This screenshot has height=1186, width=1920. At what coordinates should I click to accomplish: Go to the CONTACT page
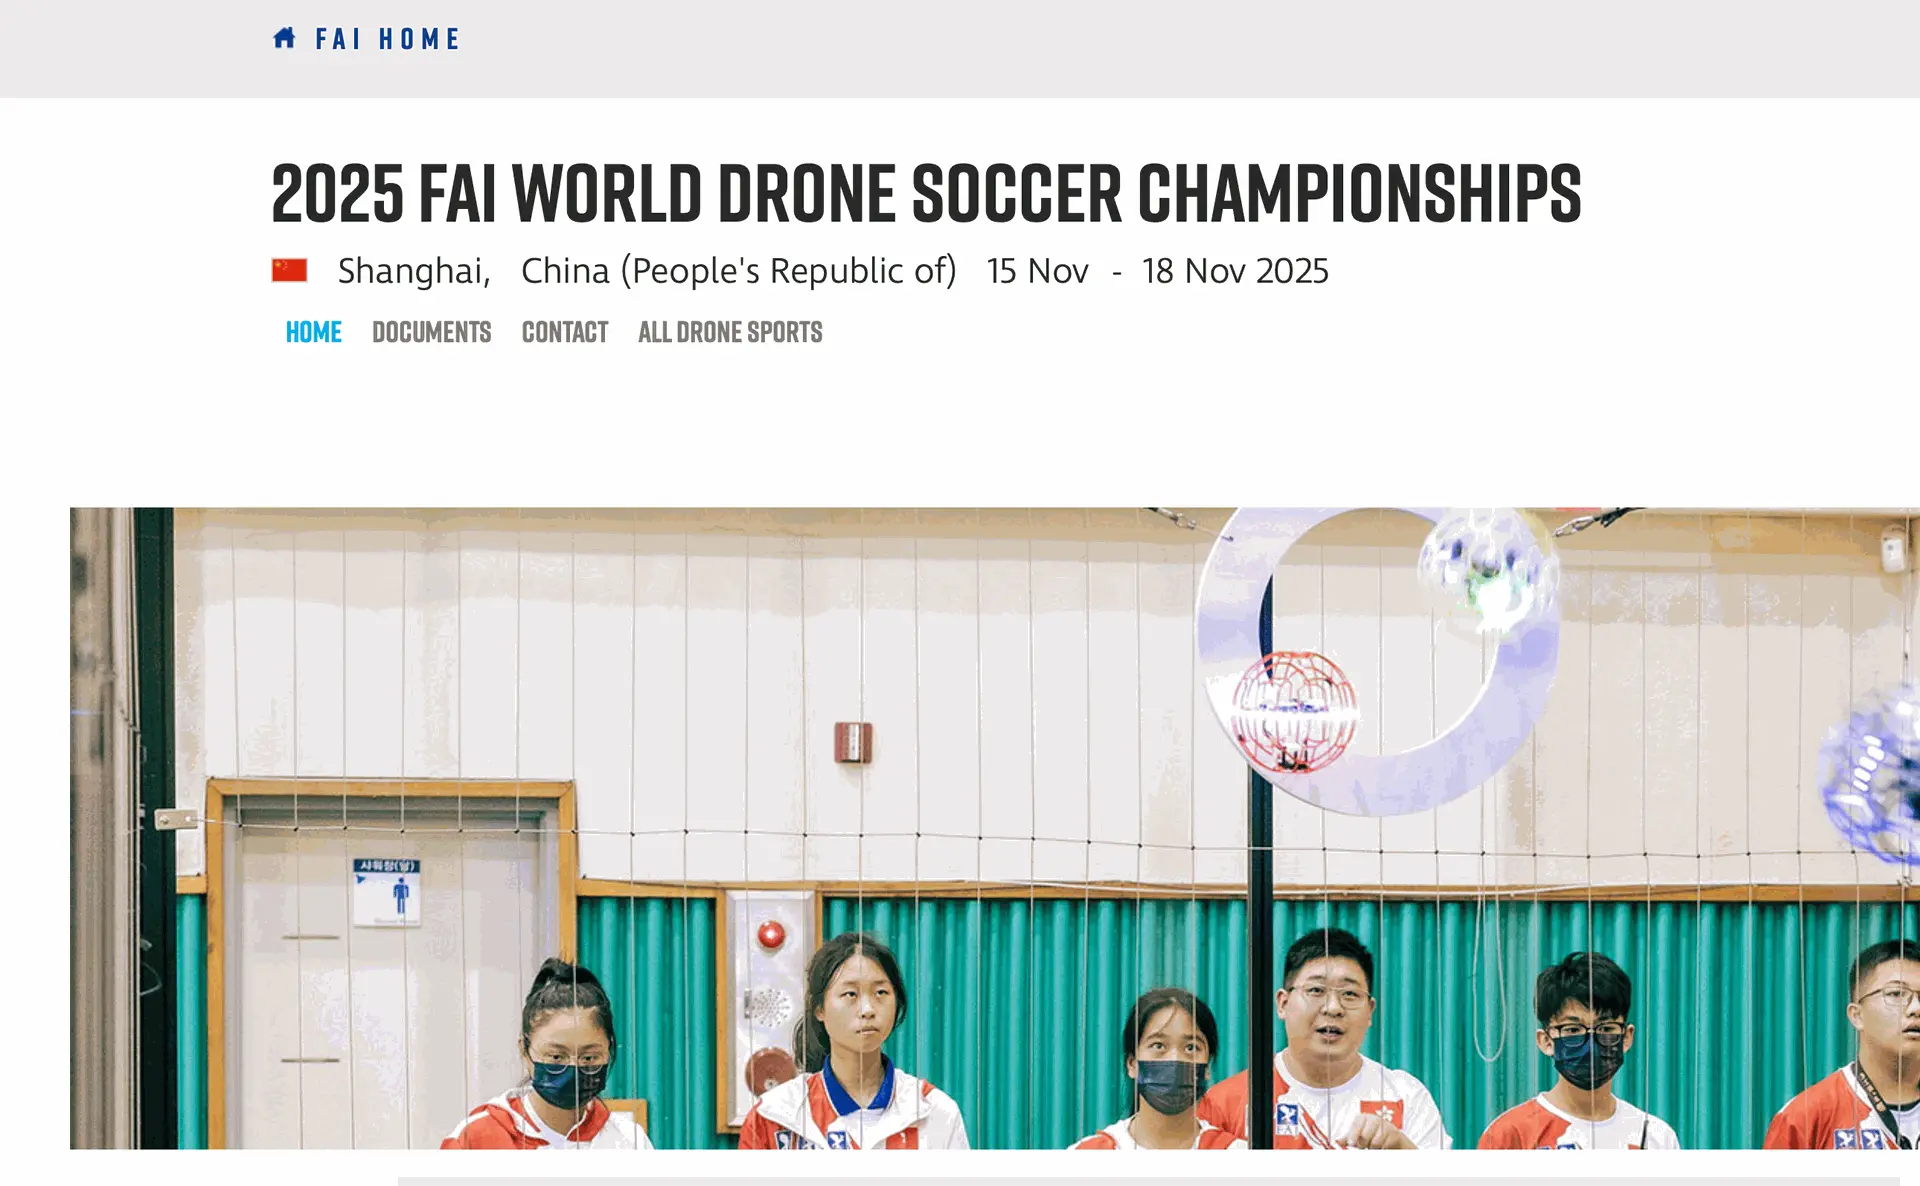click(565, 332)
